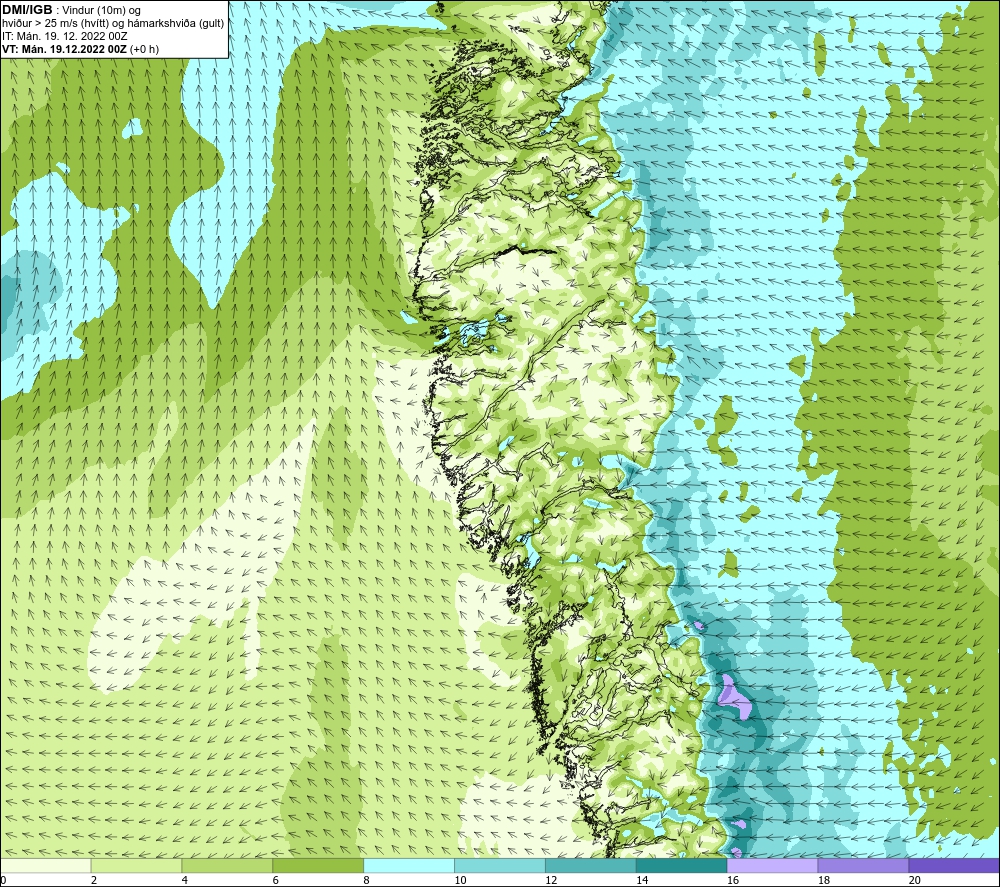Click the 6–8 m/s dark green legend swatch
Viewport: 1000px width, 887px height.
(x=318, y=865)
